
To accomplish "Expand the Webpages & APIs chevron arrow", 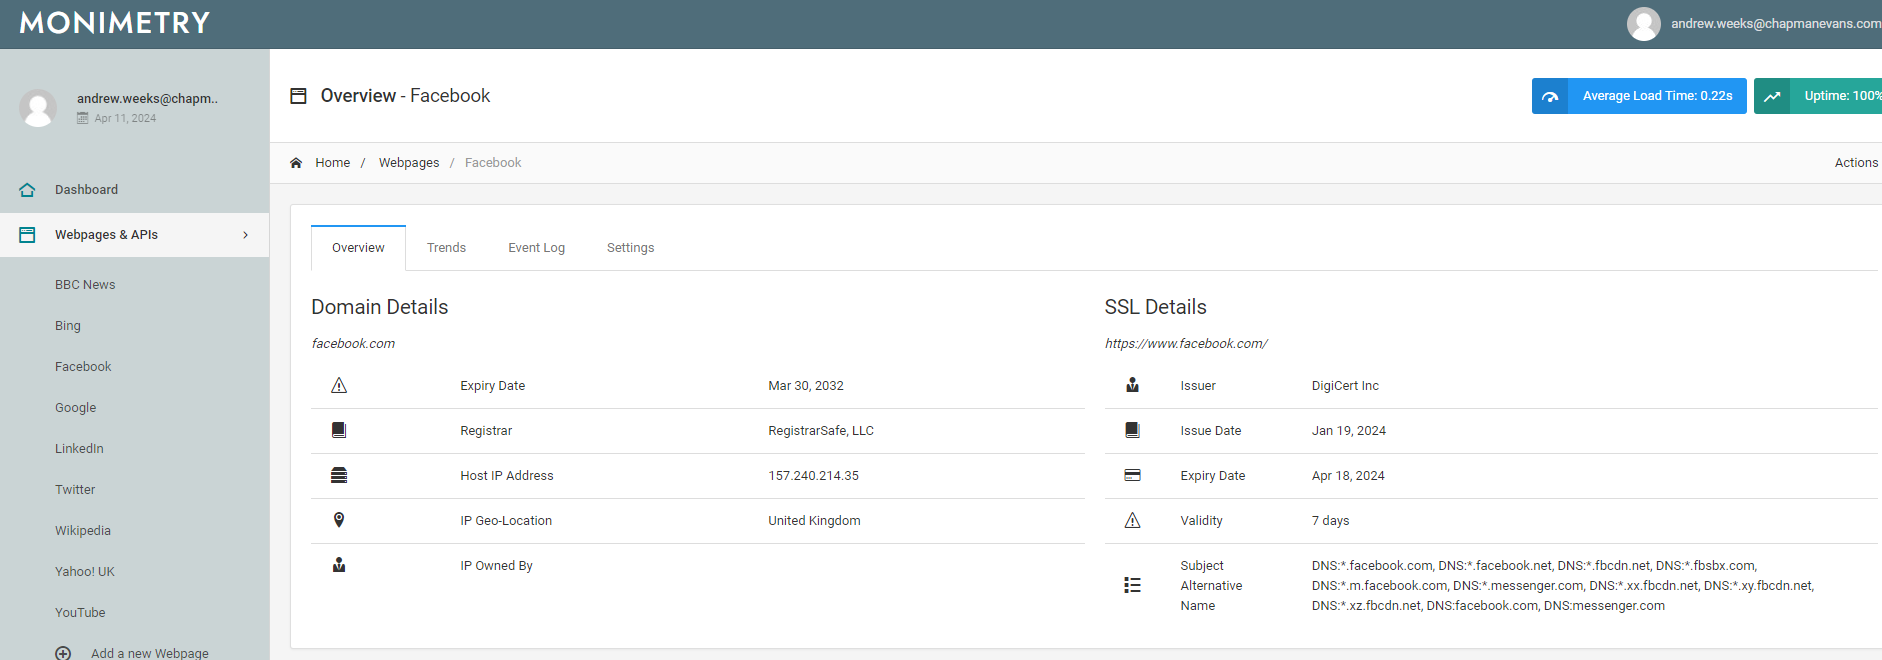I will tap(245, 235).
